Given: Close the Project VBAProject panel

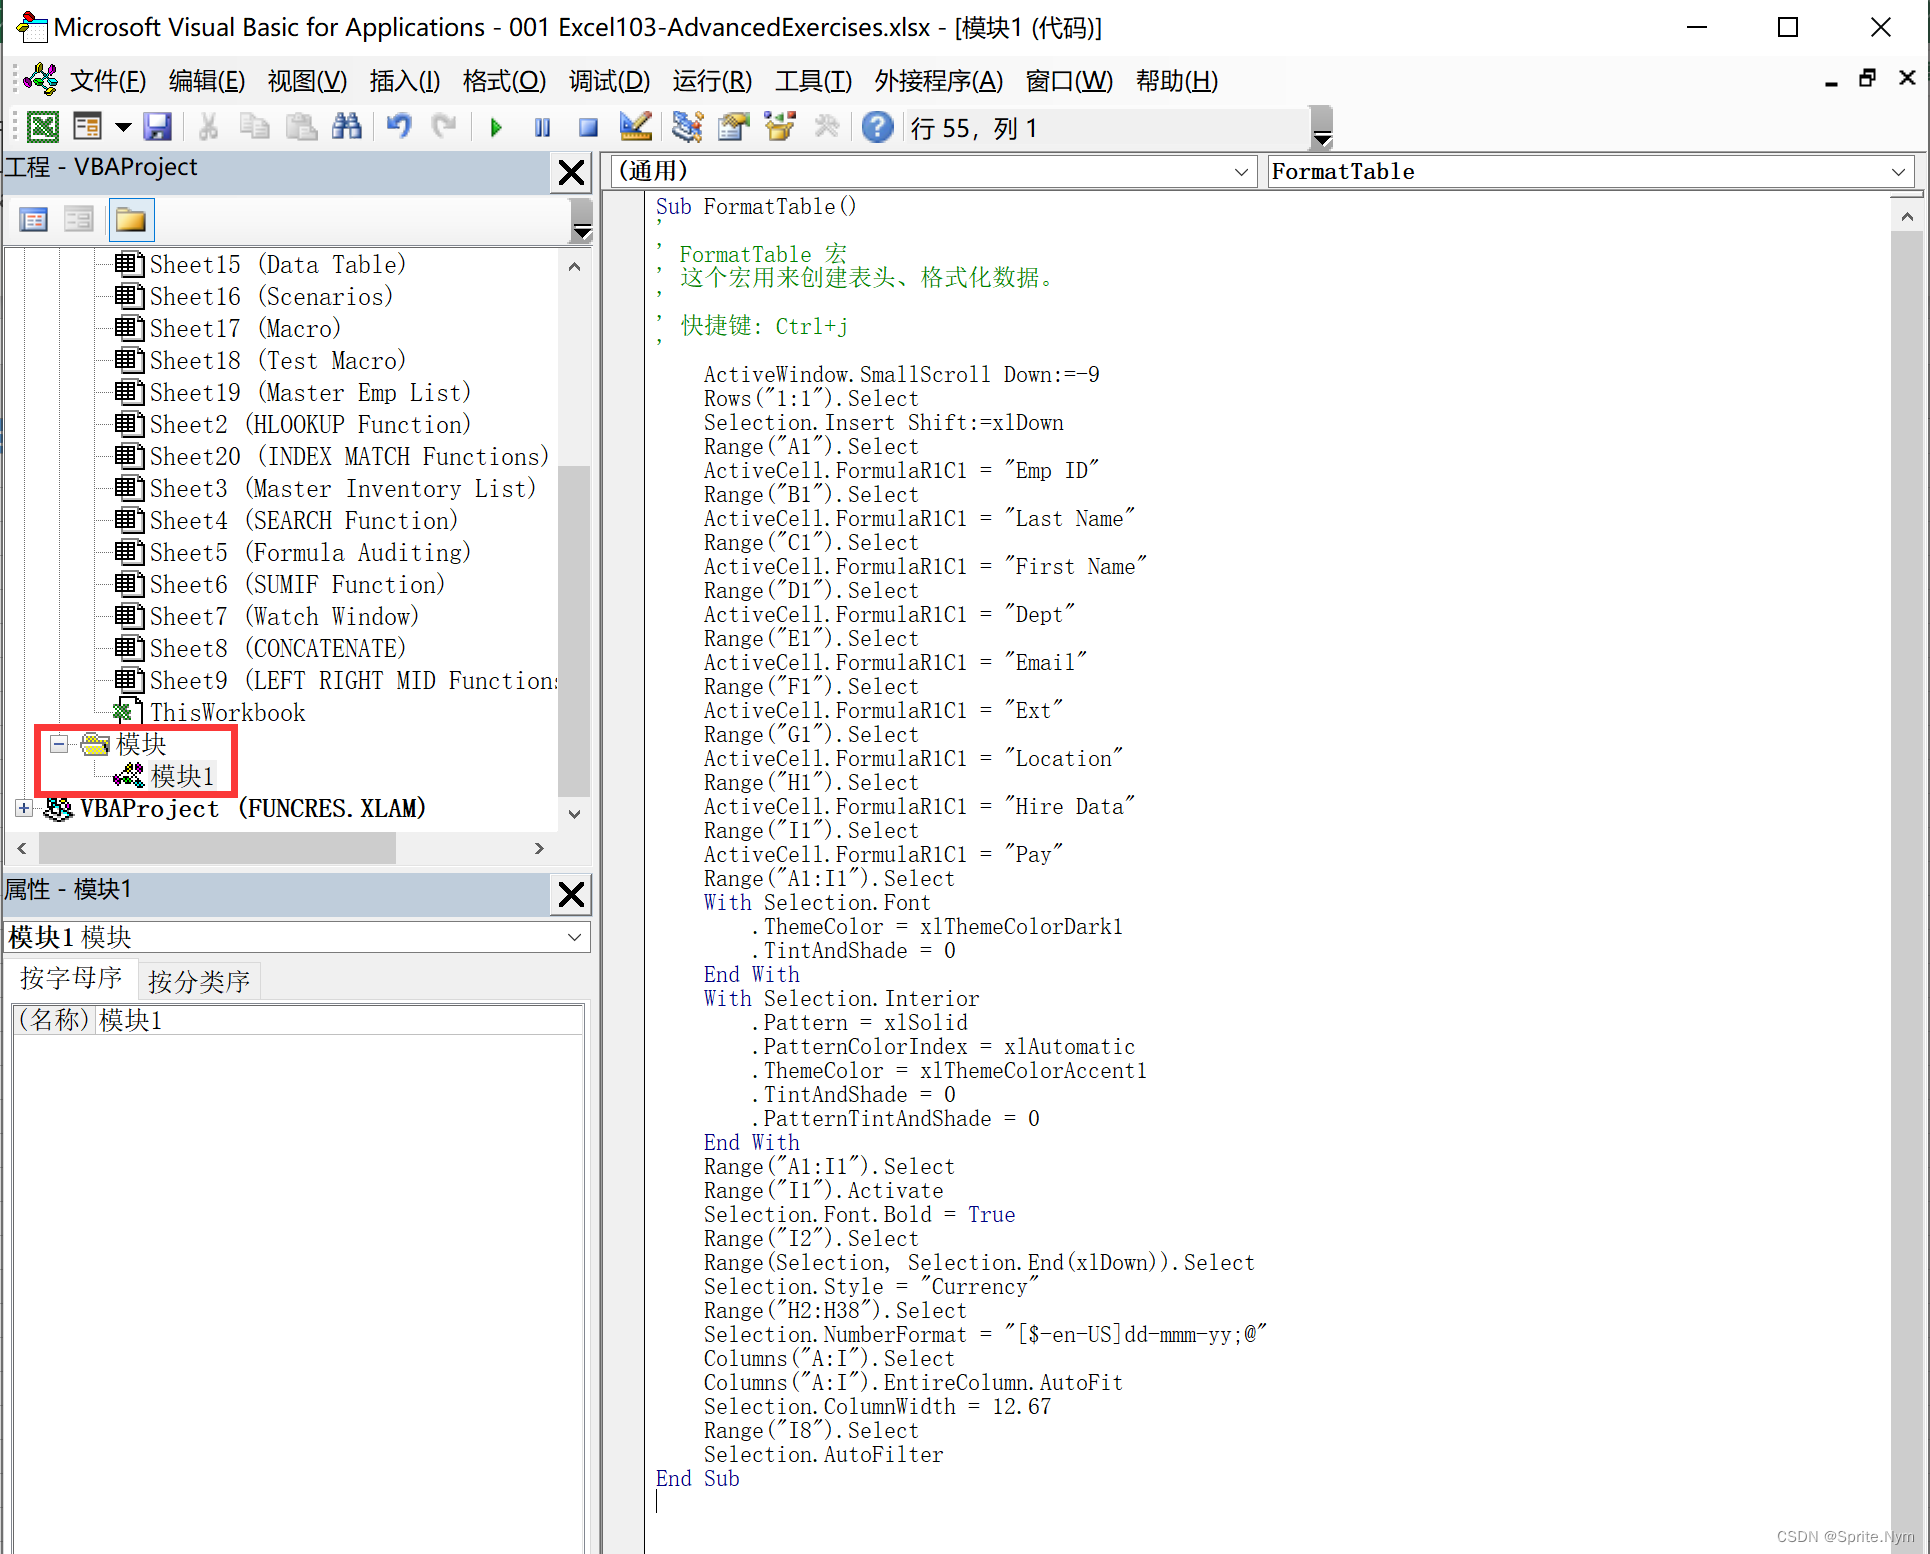Looking at the screenshot, I should [x=571, y=172].
